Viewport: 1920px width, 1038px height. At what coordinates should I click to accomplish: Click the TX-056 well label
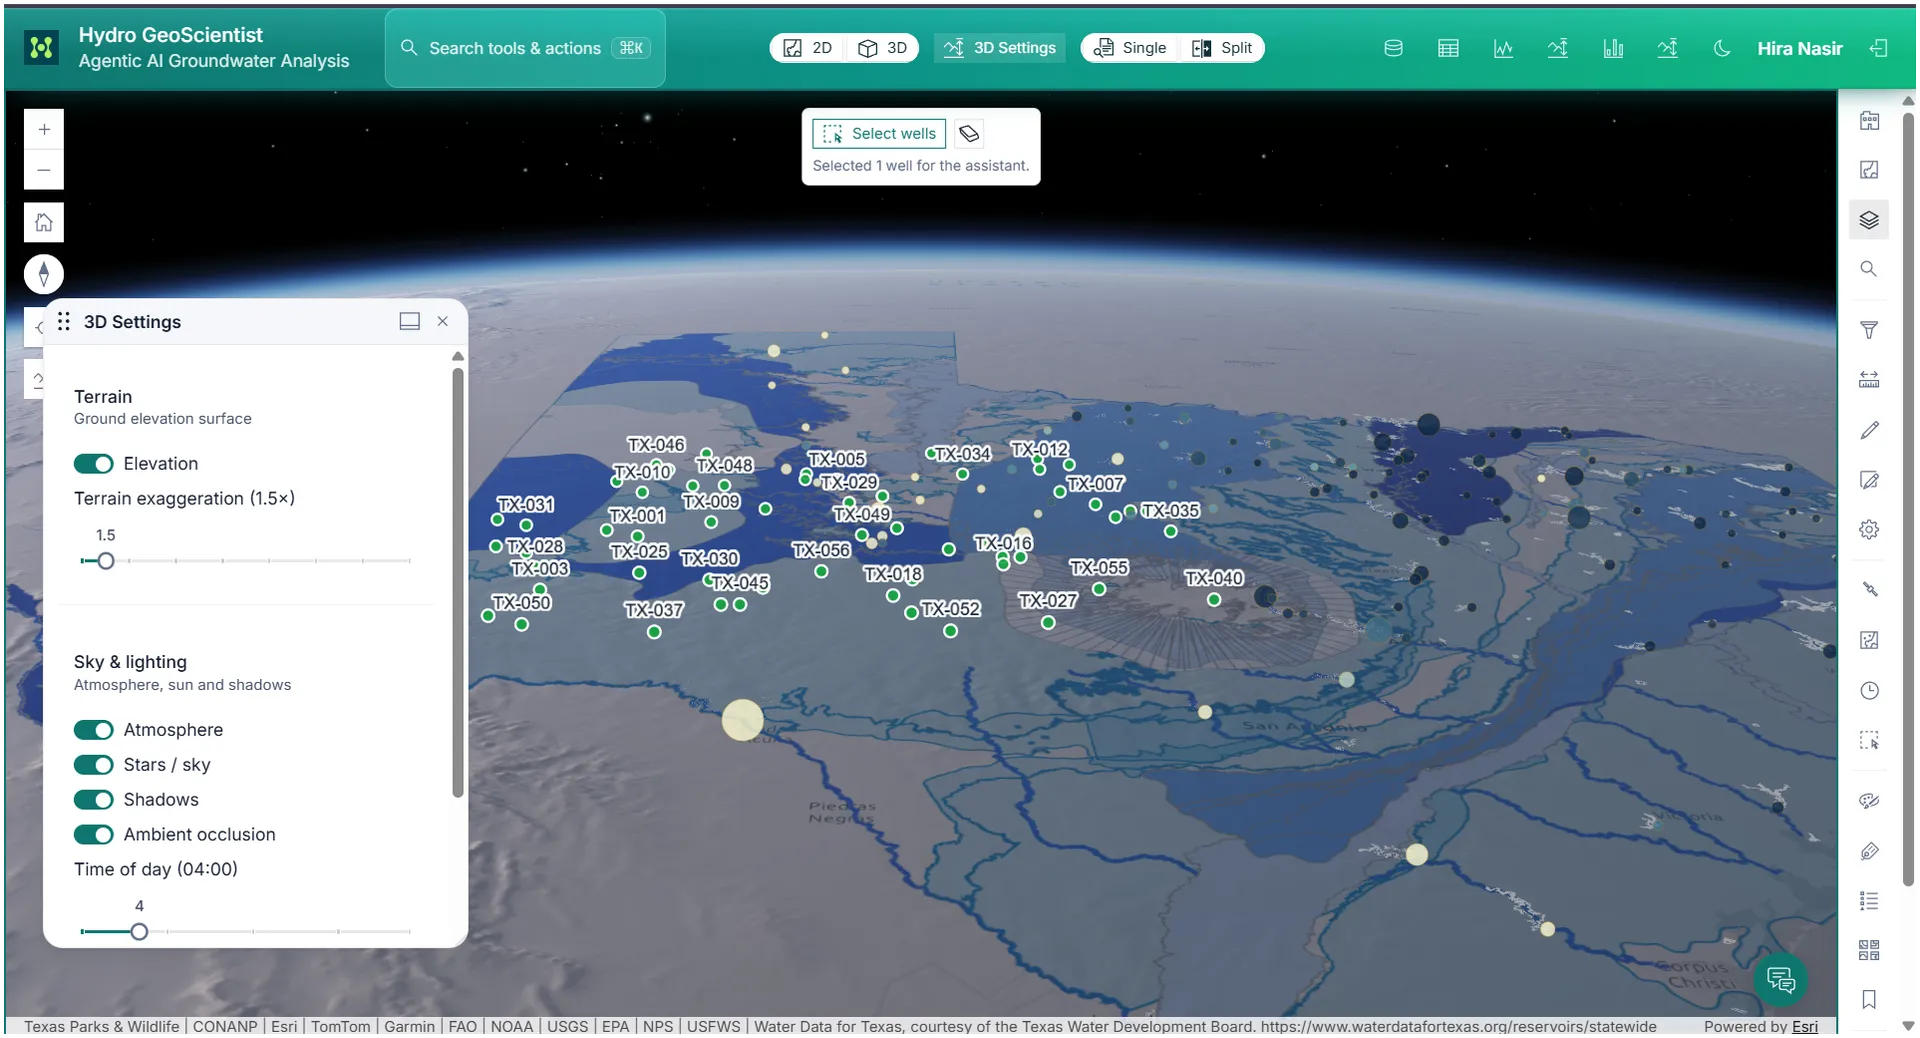pyautogui.click(x=821, y=550)
